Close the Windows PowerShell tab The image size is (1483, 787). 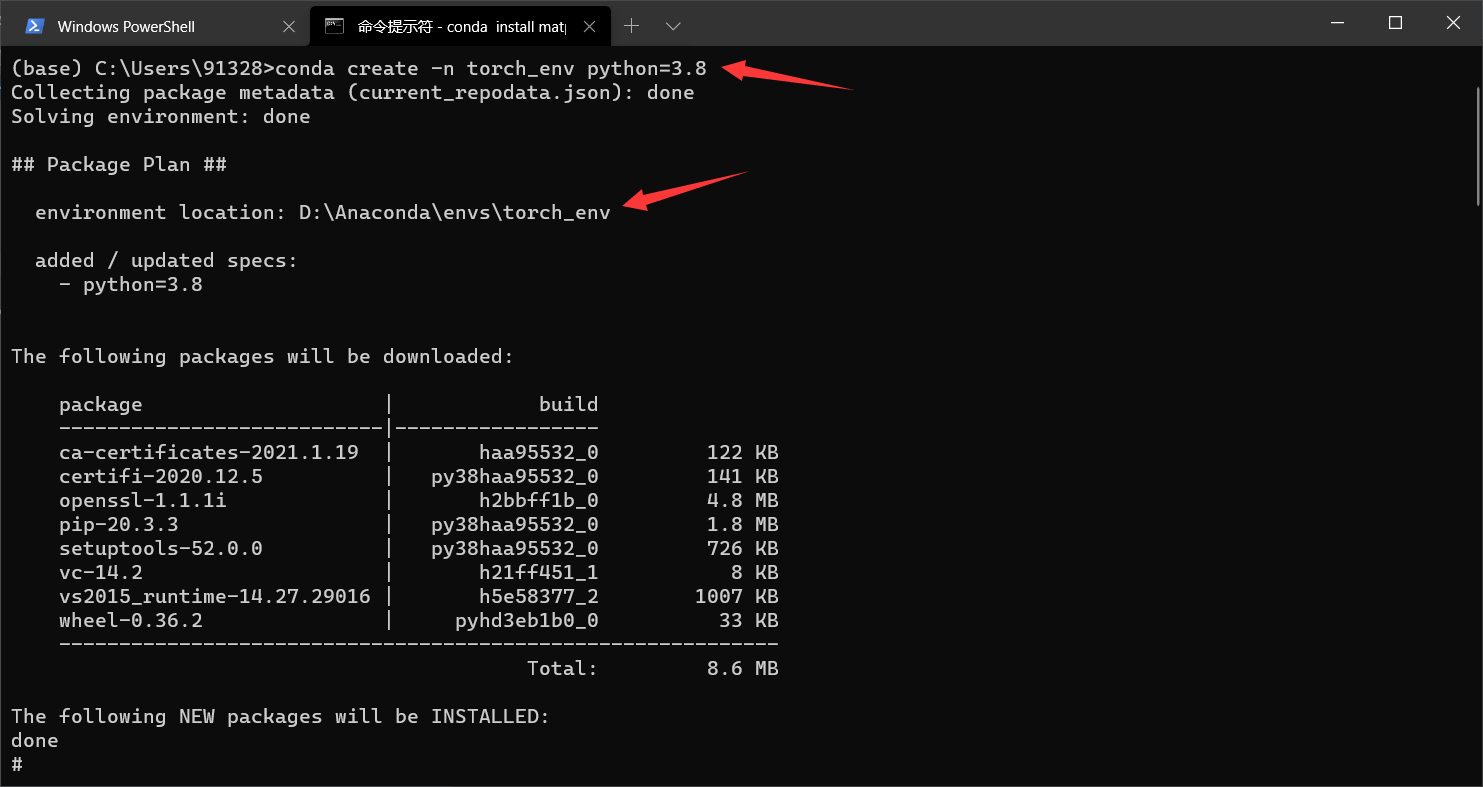[289, 27]
